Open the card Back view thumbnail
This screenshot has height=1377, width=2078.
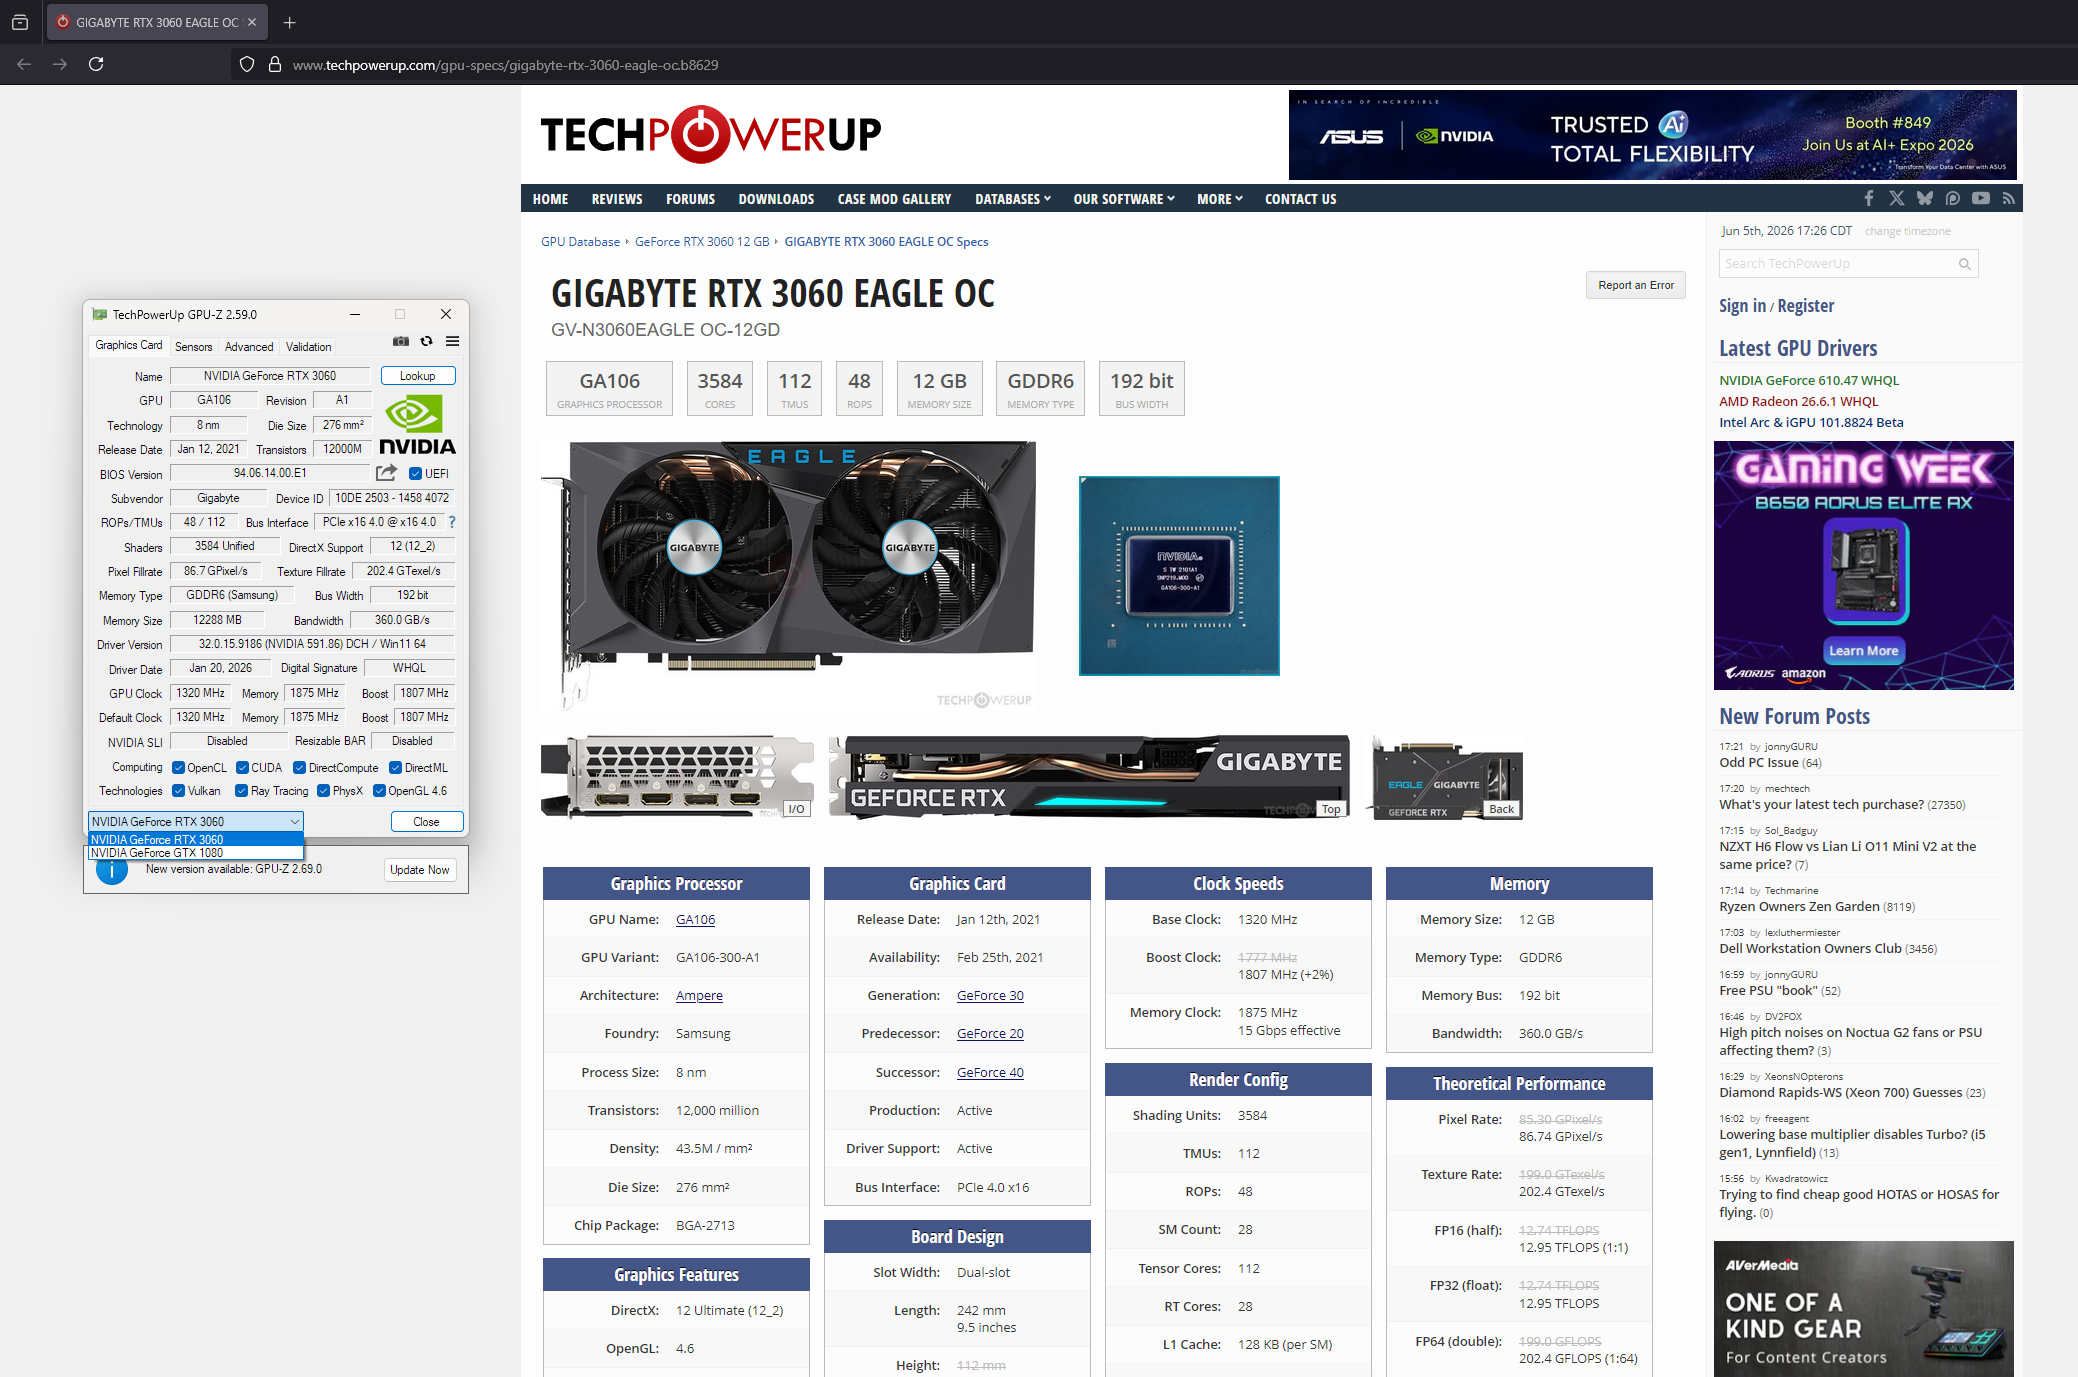coord(1448,778)
